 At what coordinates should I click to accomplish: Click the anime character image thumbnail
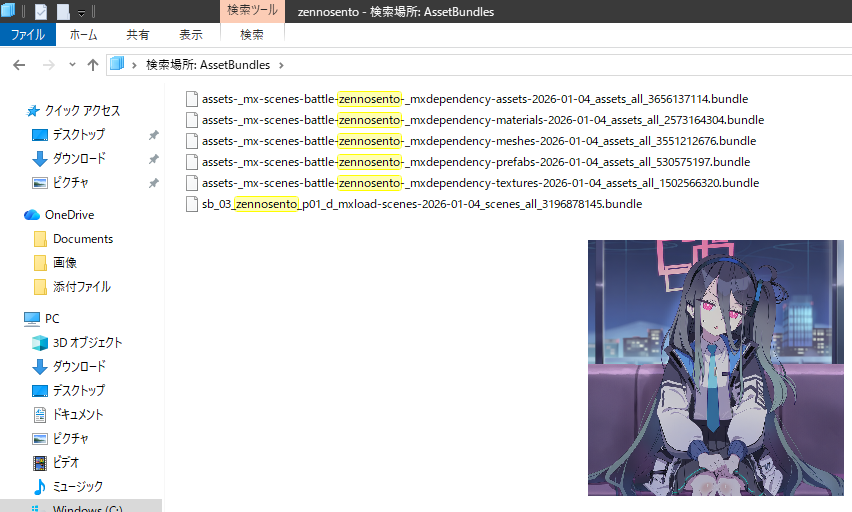pos(715,367)
